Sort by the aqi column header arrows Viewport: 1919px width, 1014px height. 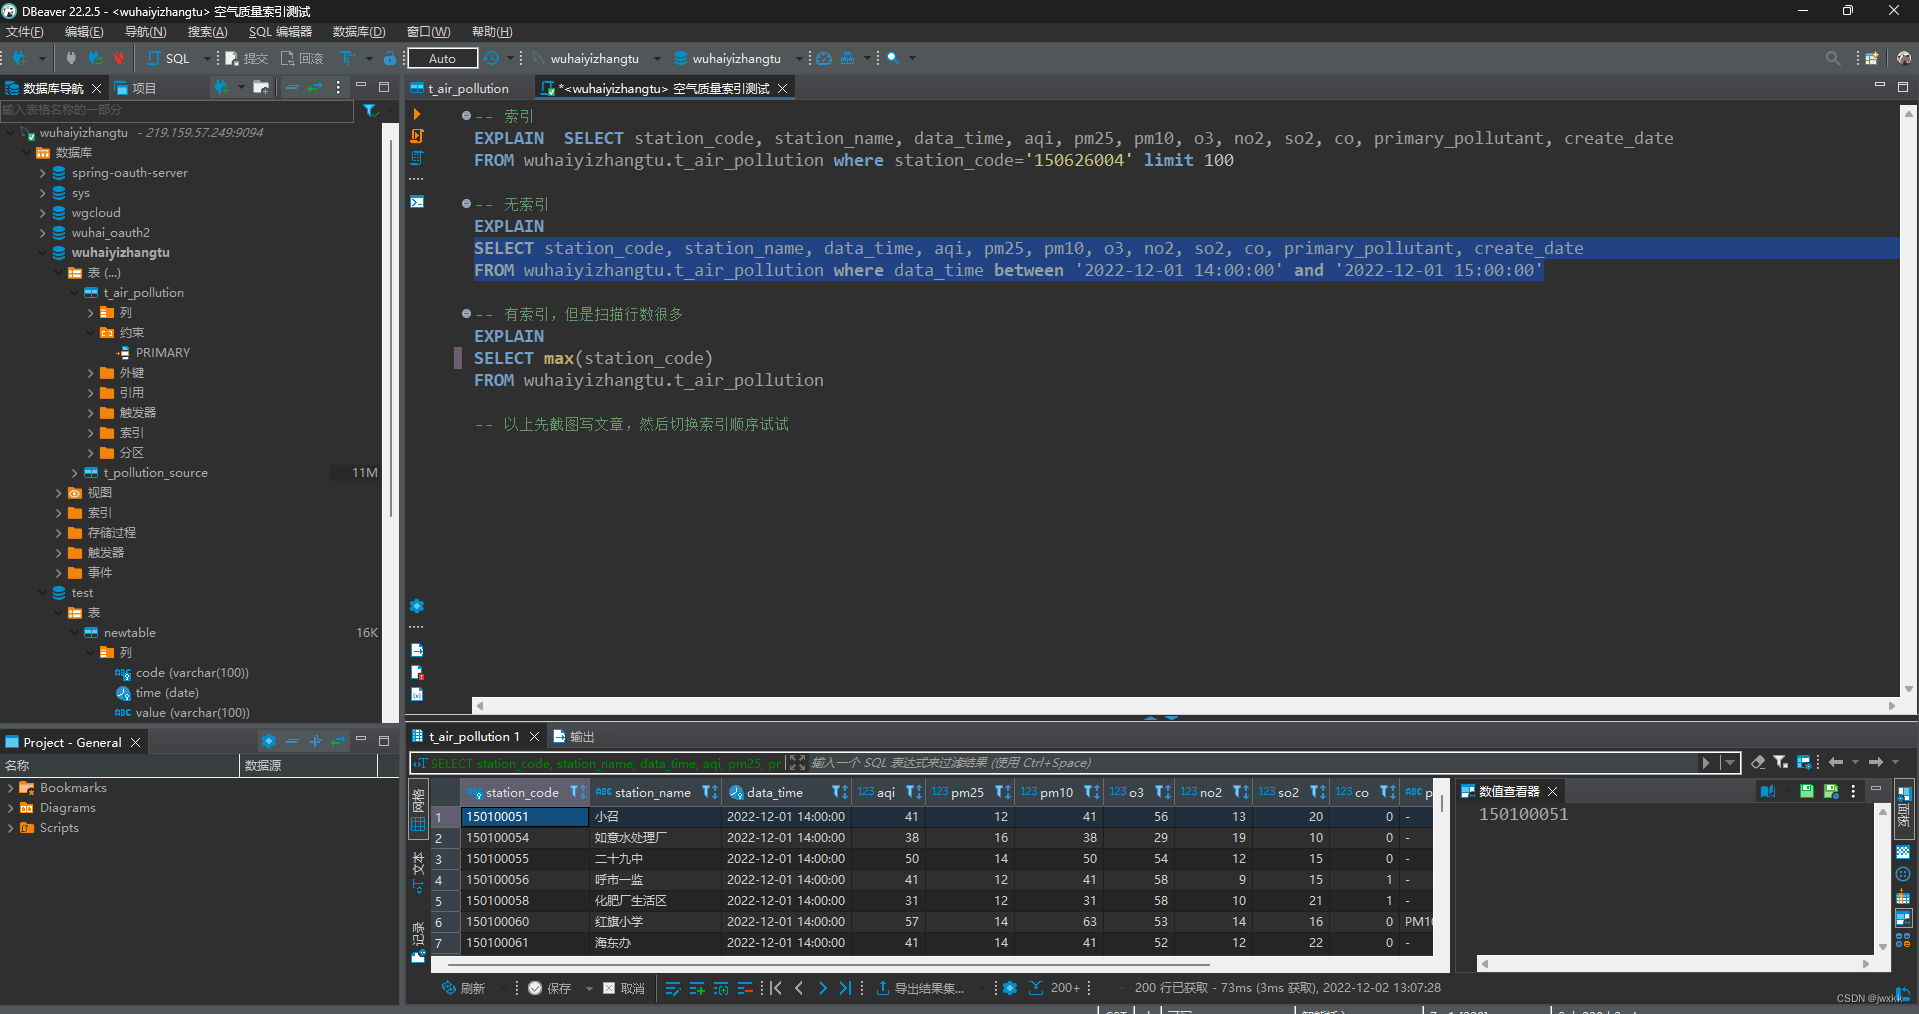coord(913,792)
